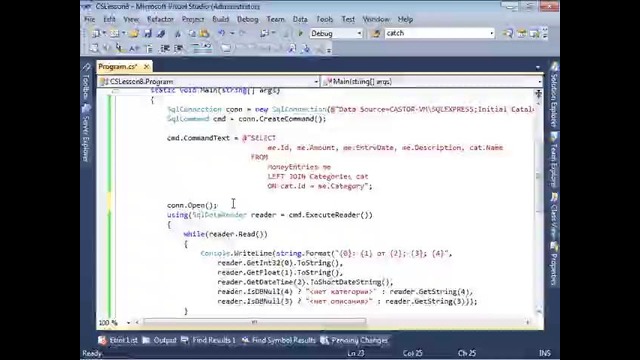
Task: Expand the text editor toolbar options arrow
Action: click(329, 50)
